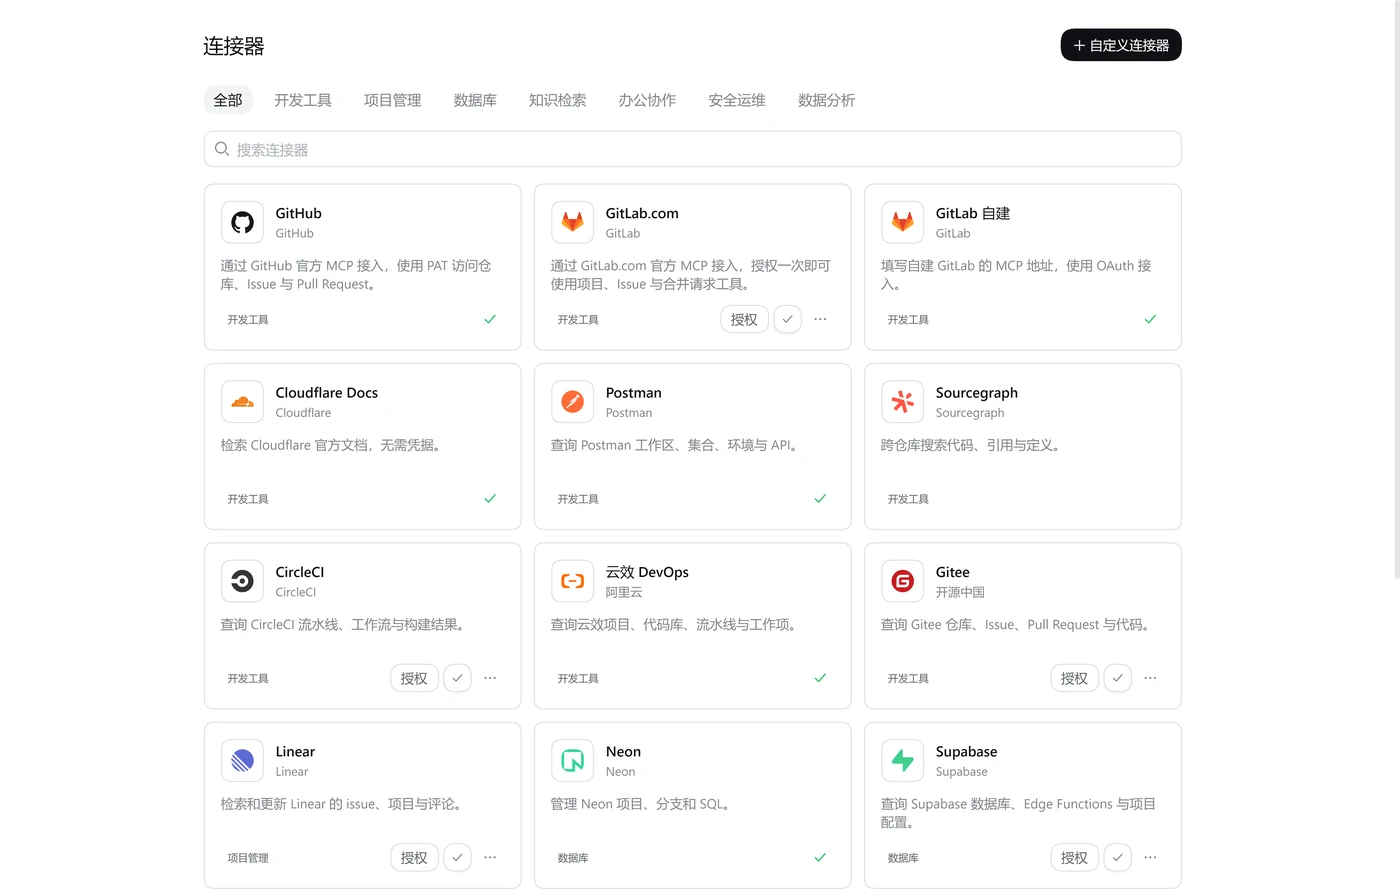Click the CircleCI logo icon
Image resolution: width=1400 pixels, height=893 pixels.
242,581
